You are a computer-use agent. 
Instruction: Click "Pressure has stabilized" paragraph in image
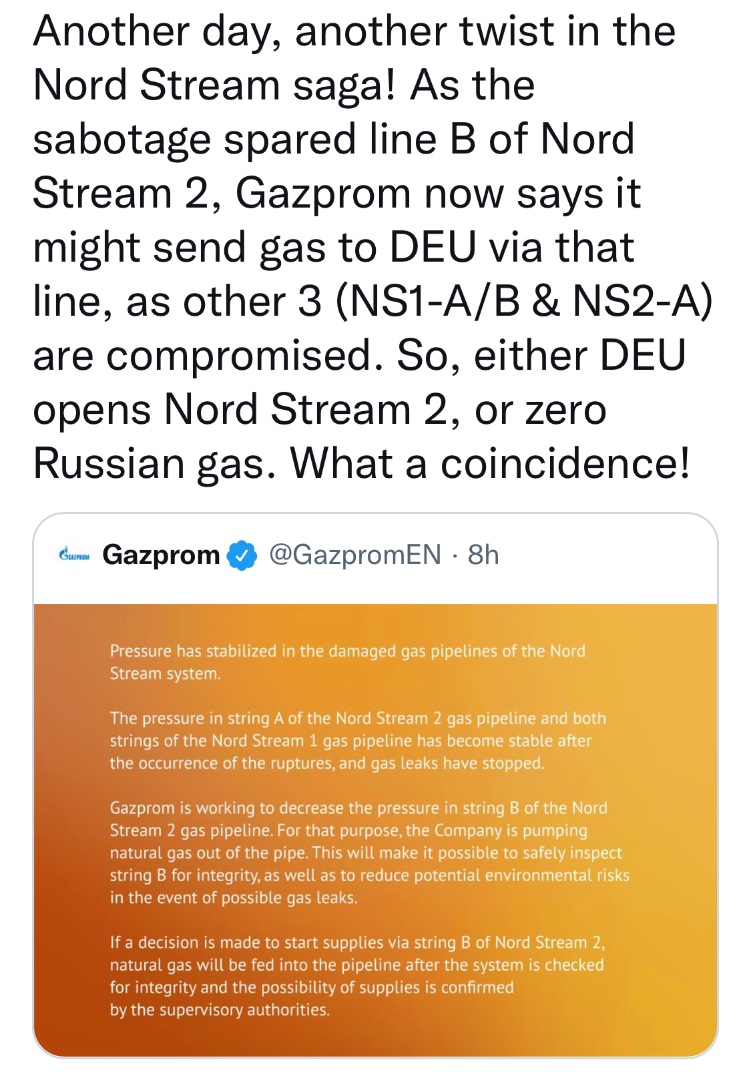(347, 662)
